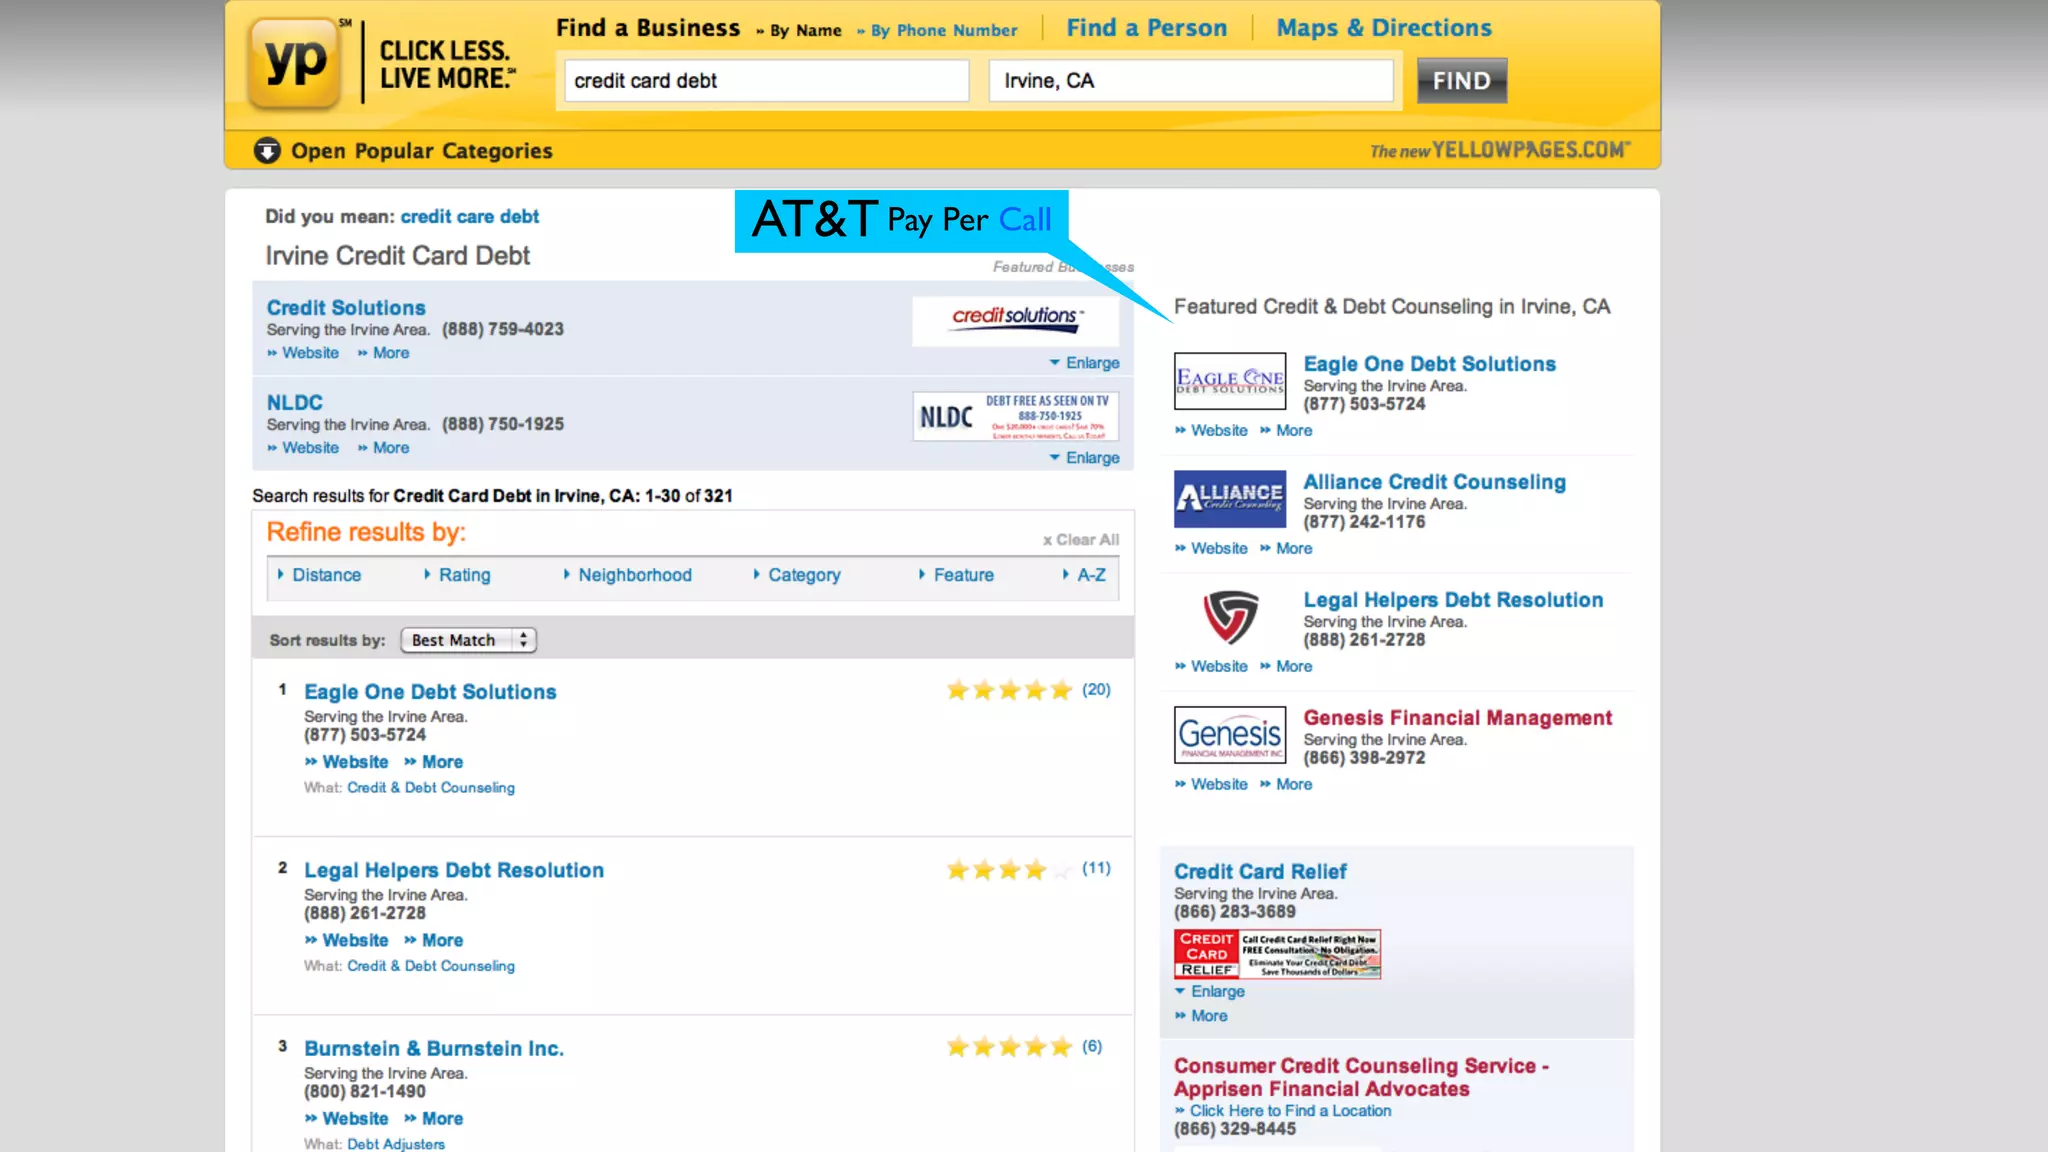The height and width of the screenshot is (1152, 2048).
Task: Click the Genesis Financial Management logo
Action: 1230,735
